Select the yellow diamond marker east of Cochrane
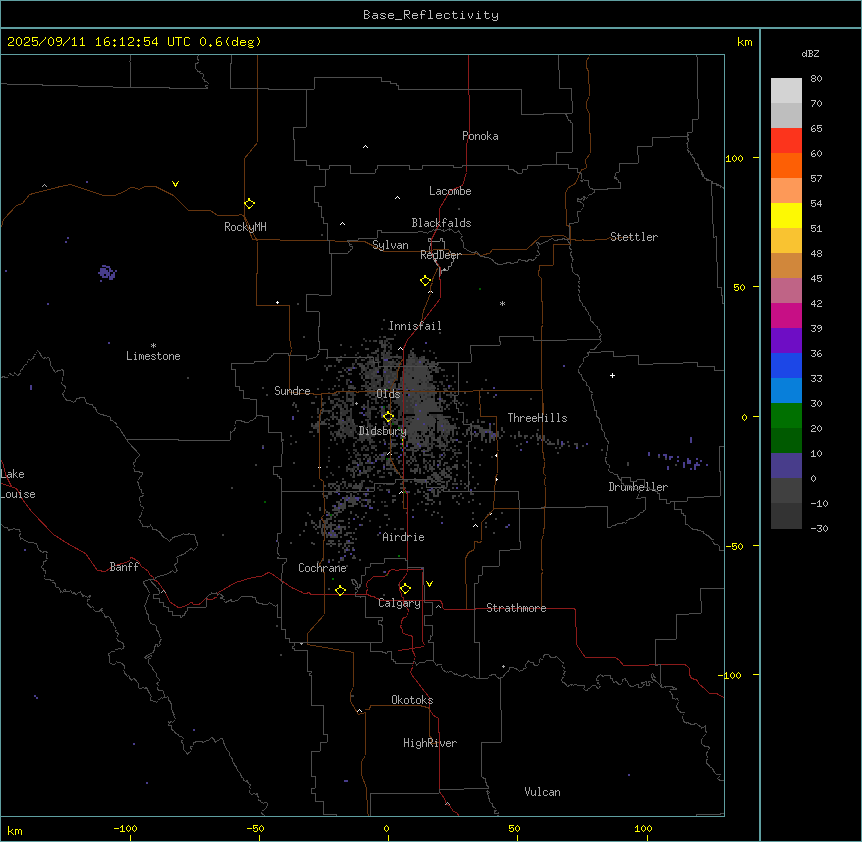The height and width of the screenshot is (842, 862). (340, 590)
